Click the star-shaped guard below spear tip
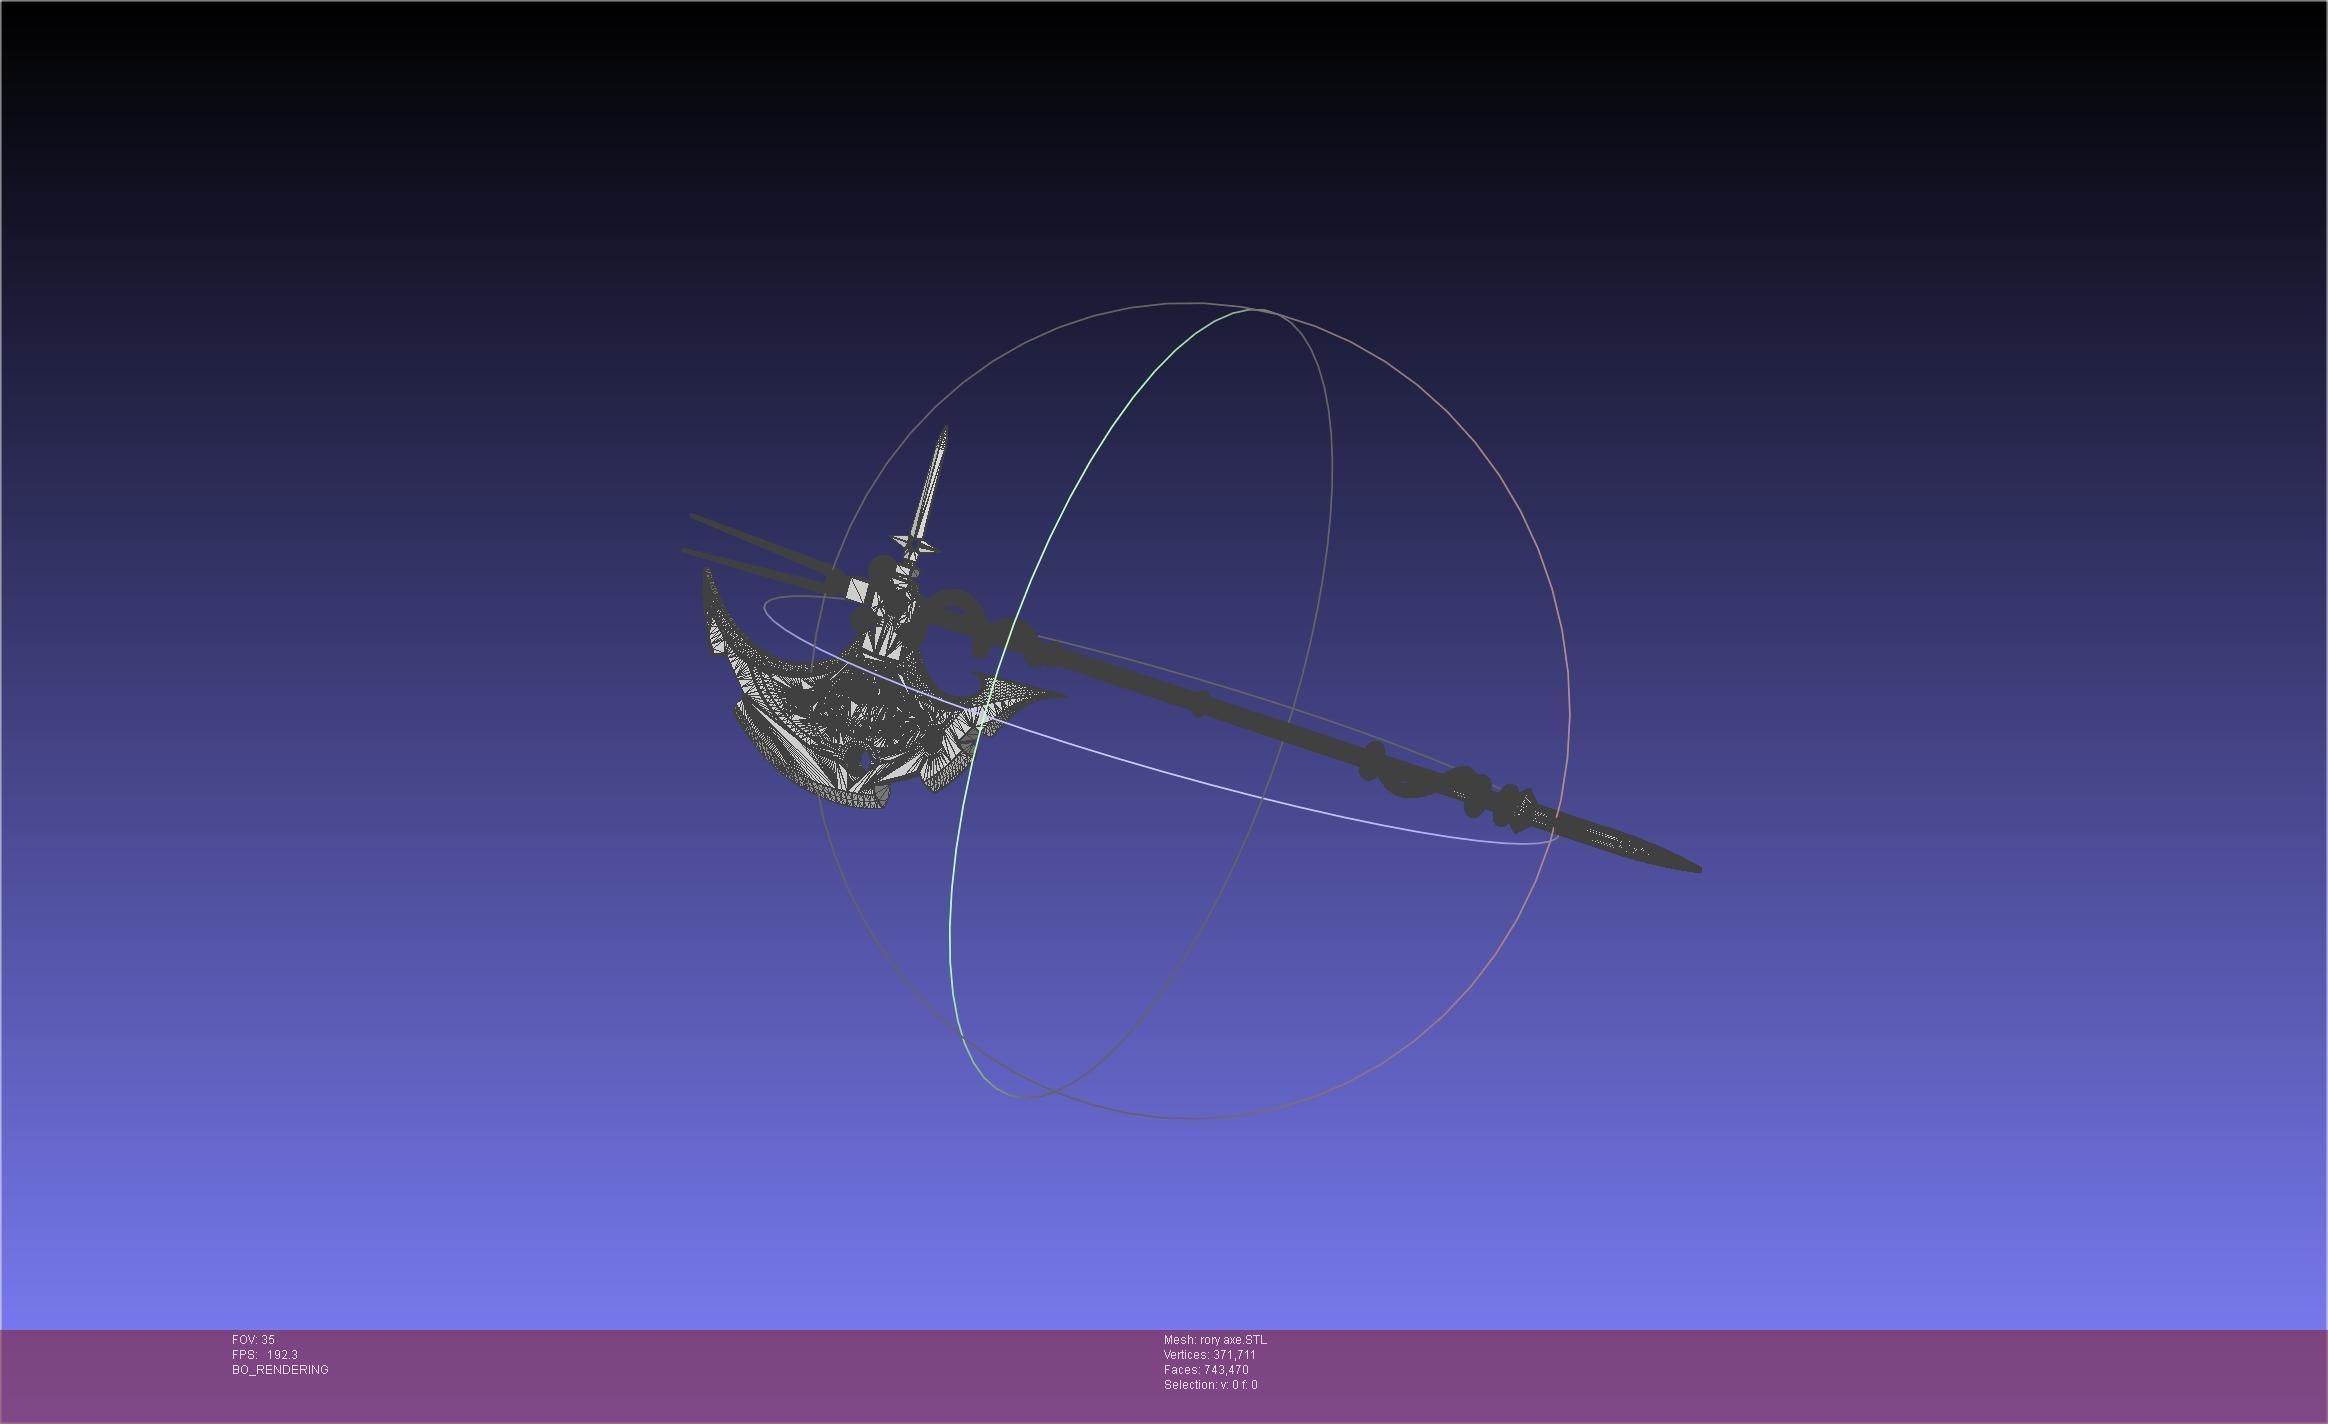 pyautogui.click(x=914, y=545)
